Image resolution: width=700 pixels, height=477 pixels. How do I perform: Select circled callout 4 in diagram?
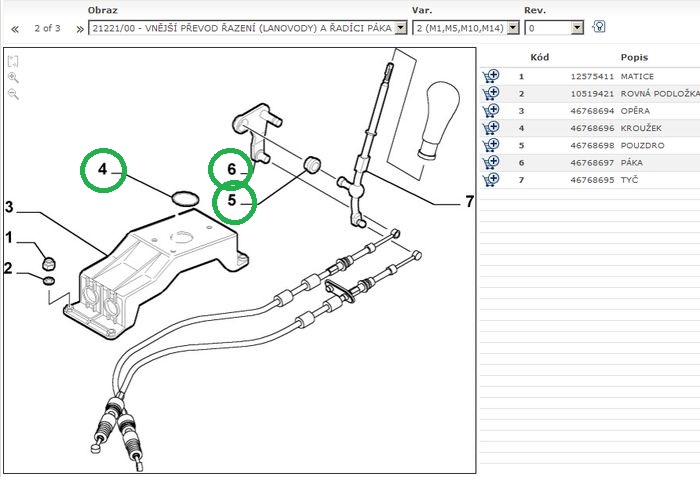tap(106, 173)
